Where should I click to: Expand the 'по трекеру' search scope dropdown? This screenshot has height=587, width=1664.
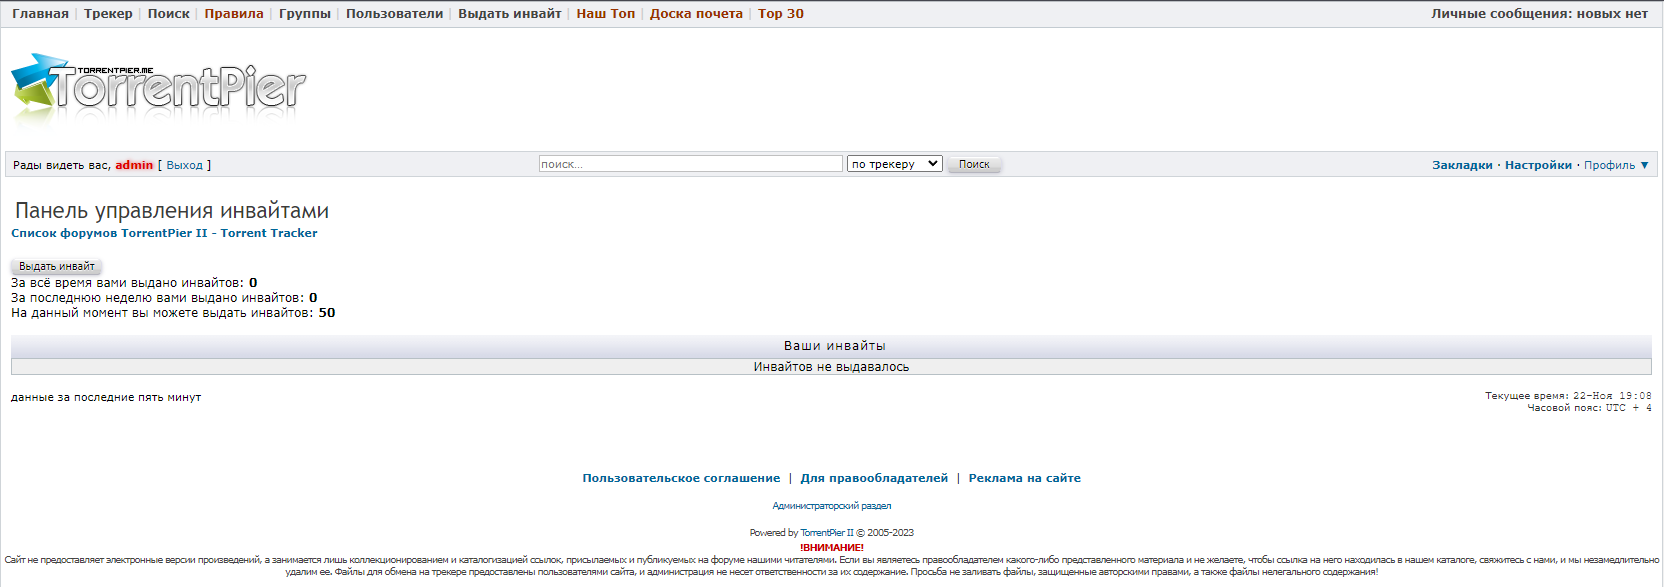click(895, 164)
